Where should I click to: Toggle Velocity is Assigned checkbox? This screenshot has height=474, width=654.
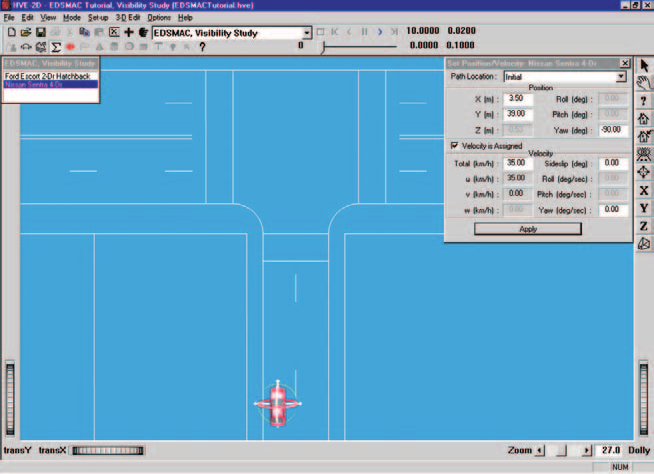[x=454, y=146]
